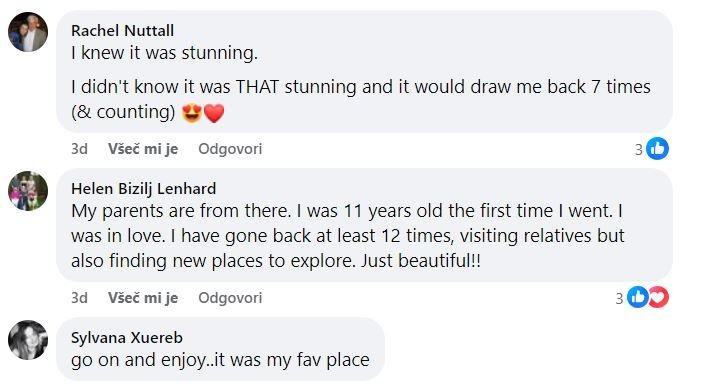The width and height of the screenshot is (707, 384).
Task: View reaction count on Helen's comment
Action: (619, 298)
